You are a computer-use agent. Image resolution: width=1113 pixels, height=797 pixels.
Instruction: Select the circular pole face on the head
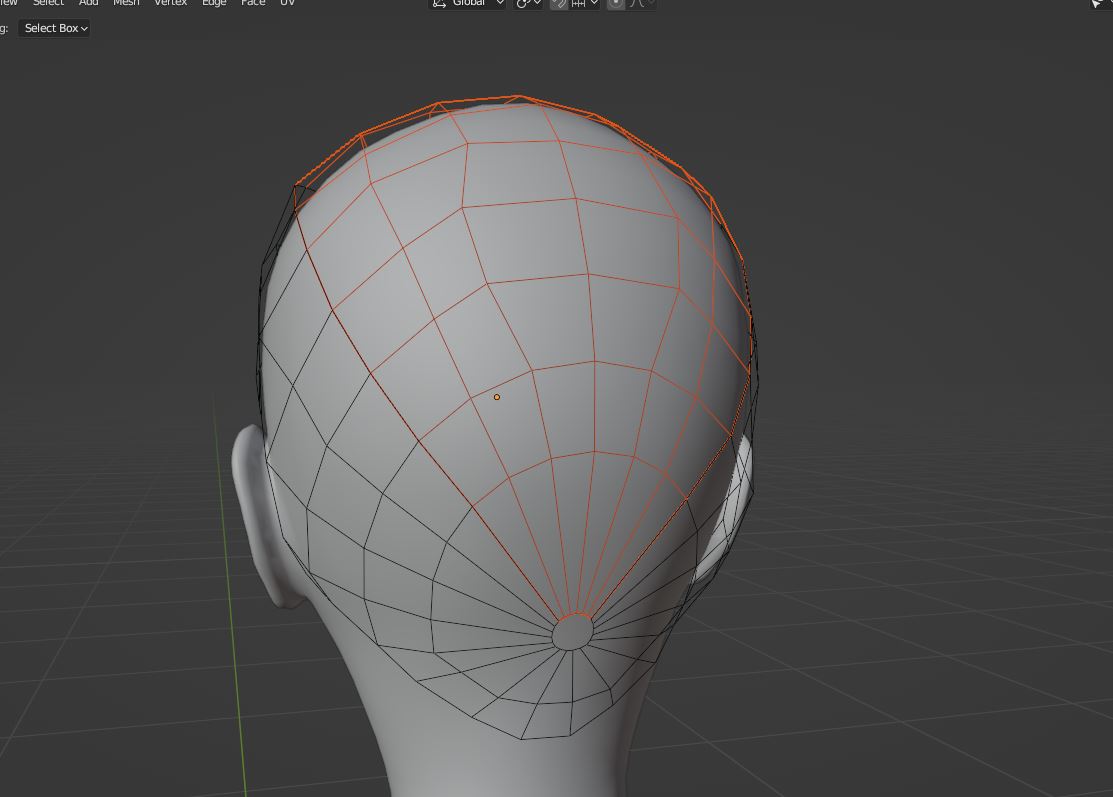pos(572,632)
